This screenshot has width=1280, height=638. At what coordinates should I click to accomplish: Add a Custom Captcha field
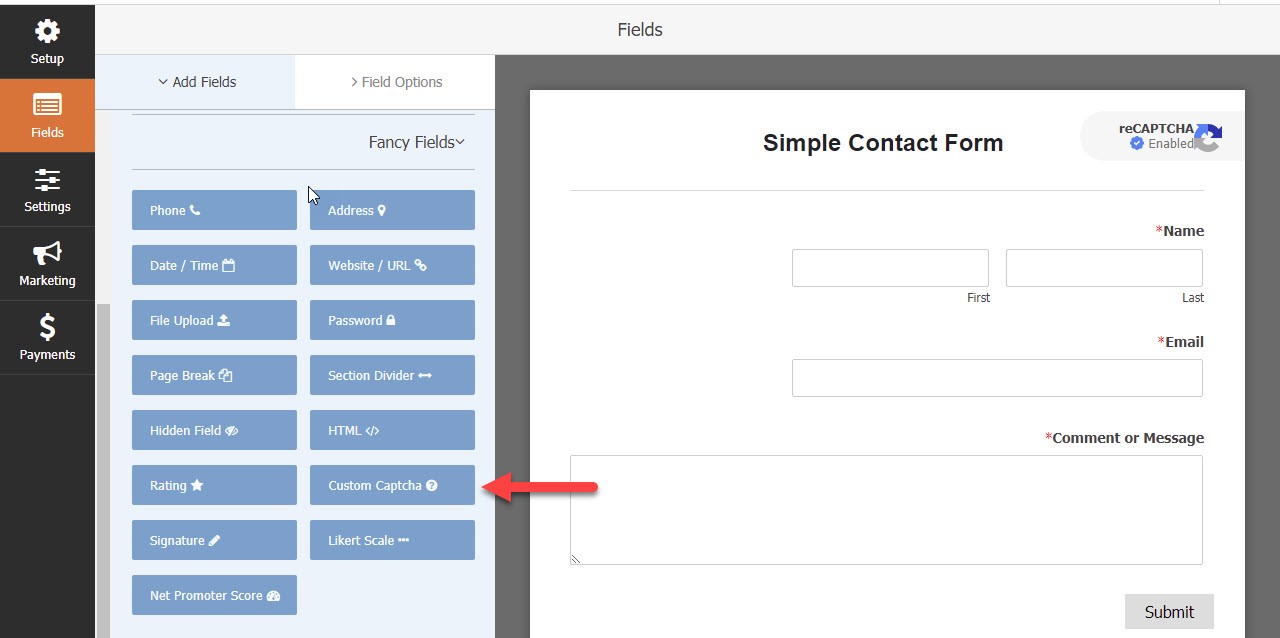click(392, 485)
